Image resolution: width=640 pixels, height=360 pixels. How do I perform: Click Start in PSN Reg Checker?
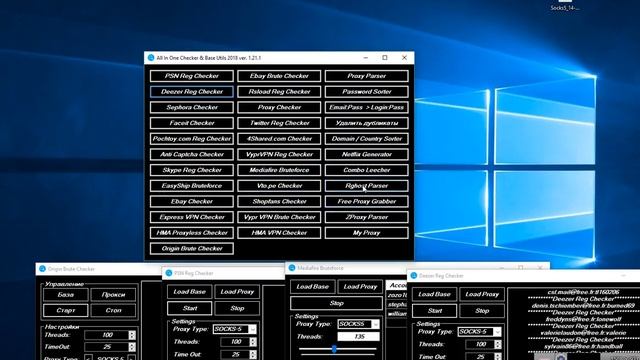189,308
